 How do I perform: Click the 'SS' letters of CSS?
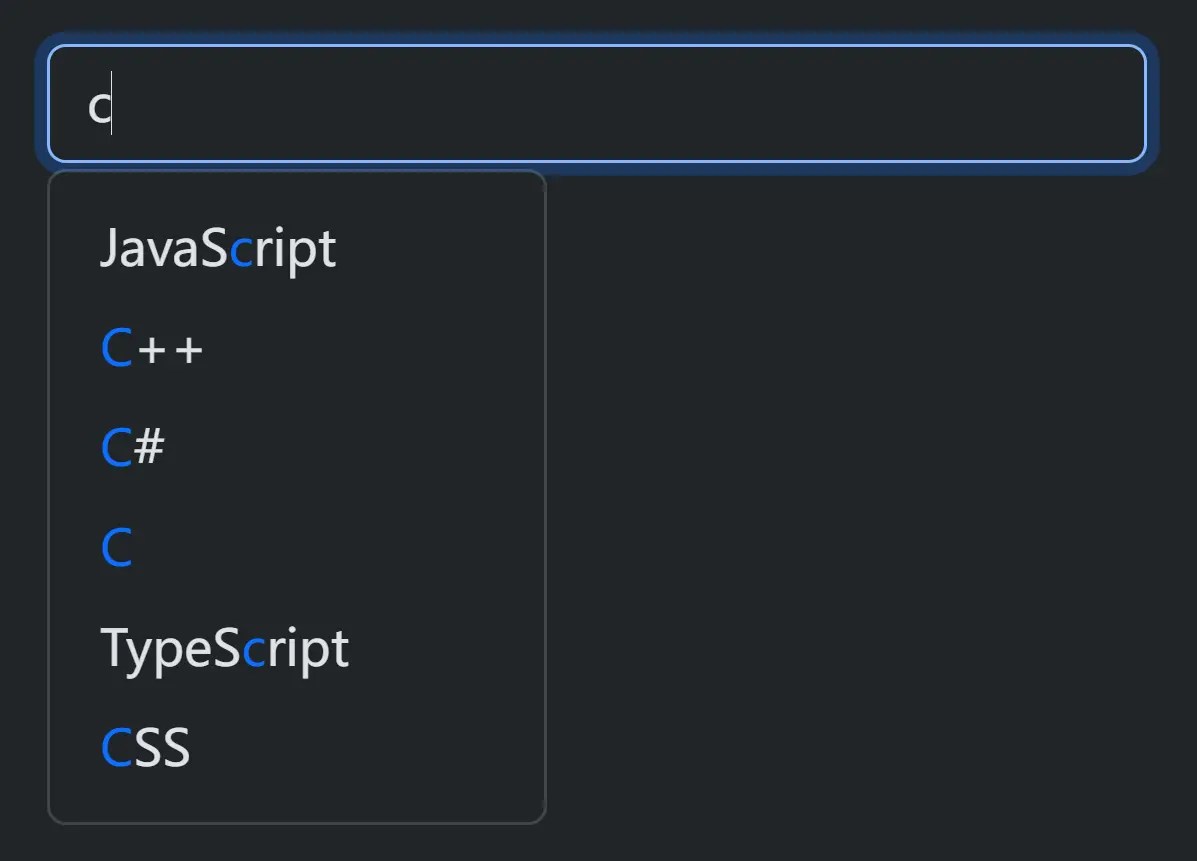pos(162,747)
